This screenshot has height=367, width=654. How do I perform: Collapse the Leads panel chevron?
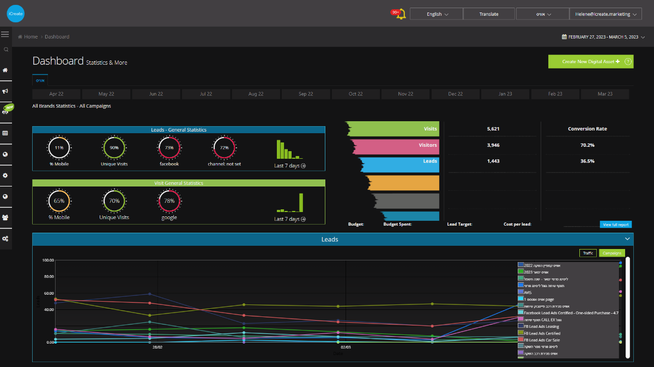627,239
